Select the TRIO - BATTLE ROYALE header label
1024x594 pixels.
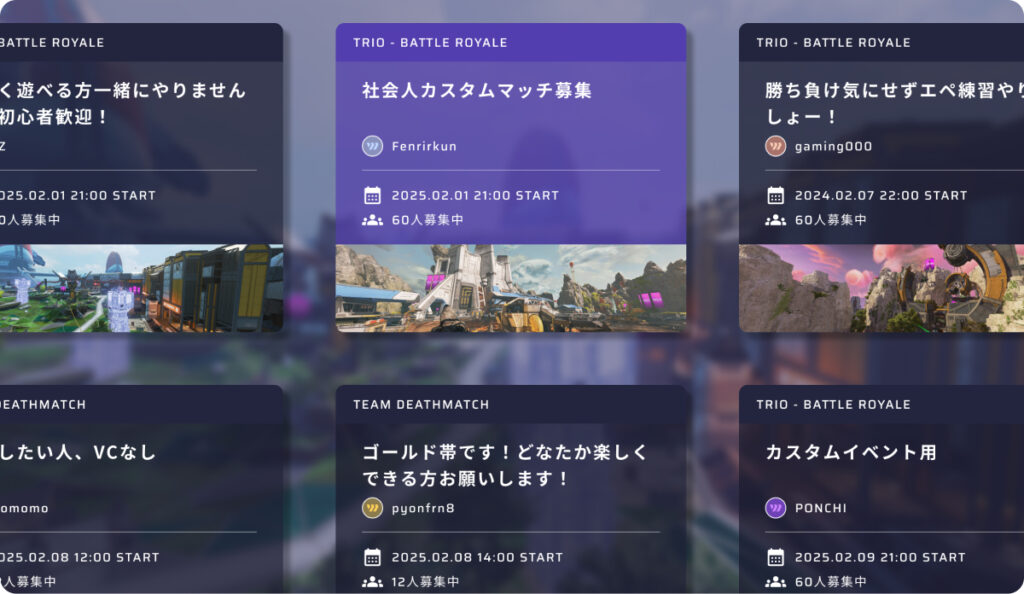coord(432,42)
